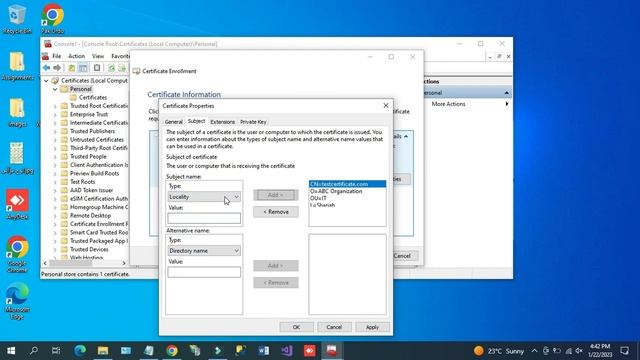The width and height of the screenshot is (640, 360).
Task: Click the 4:42 PM clock in the taskbar
Action: coord(600,346)
